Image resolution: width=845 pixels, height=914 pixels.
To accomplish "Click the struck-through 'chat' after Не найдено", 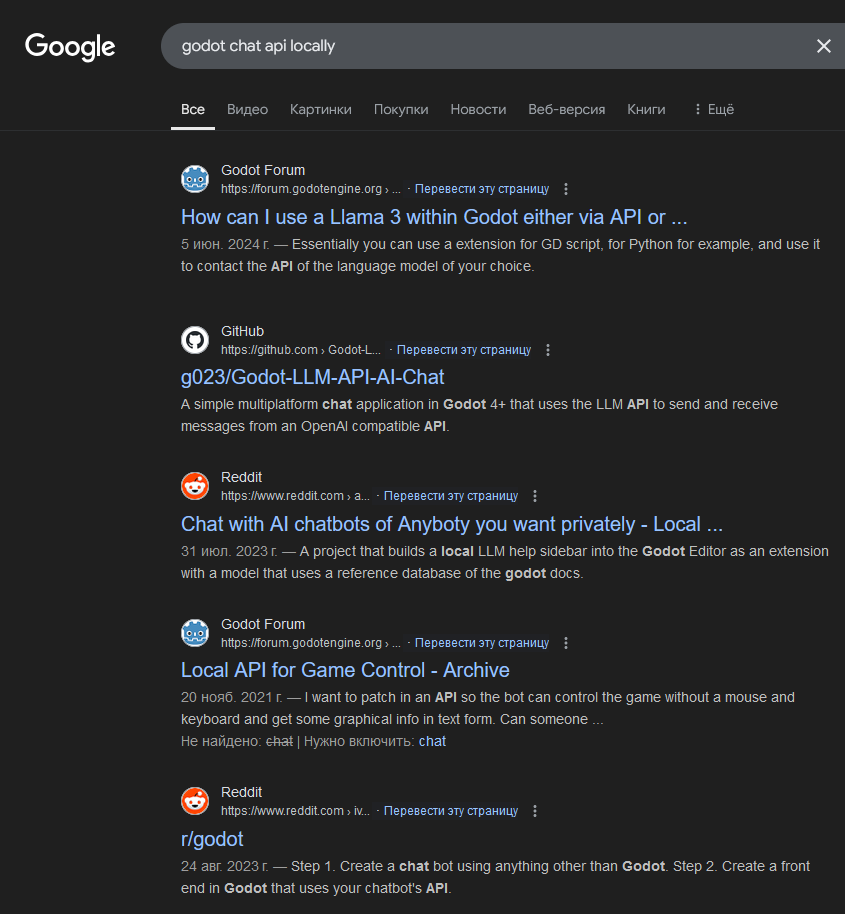I will pos(279,741).
